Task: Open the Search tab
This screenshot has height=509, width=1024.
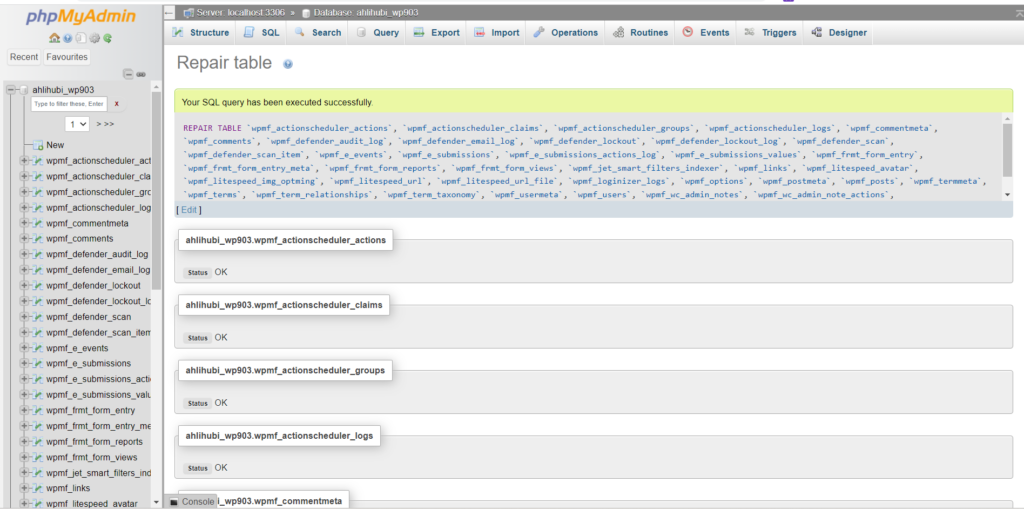Action: click(318, 33)
